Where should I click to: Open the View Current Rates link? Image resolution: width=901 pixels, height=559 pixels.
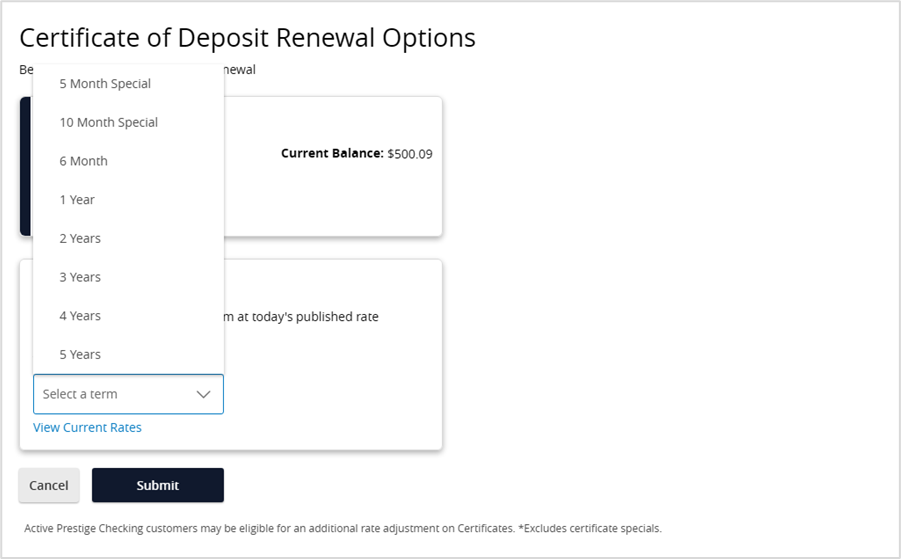87,427
